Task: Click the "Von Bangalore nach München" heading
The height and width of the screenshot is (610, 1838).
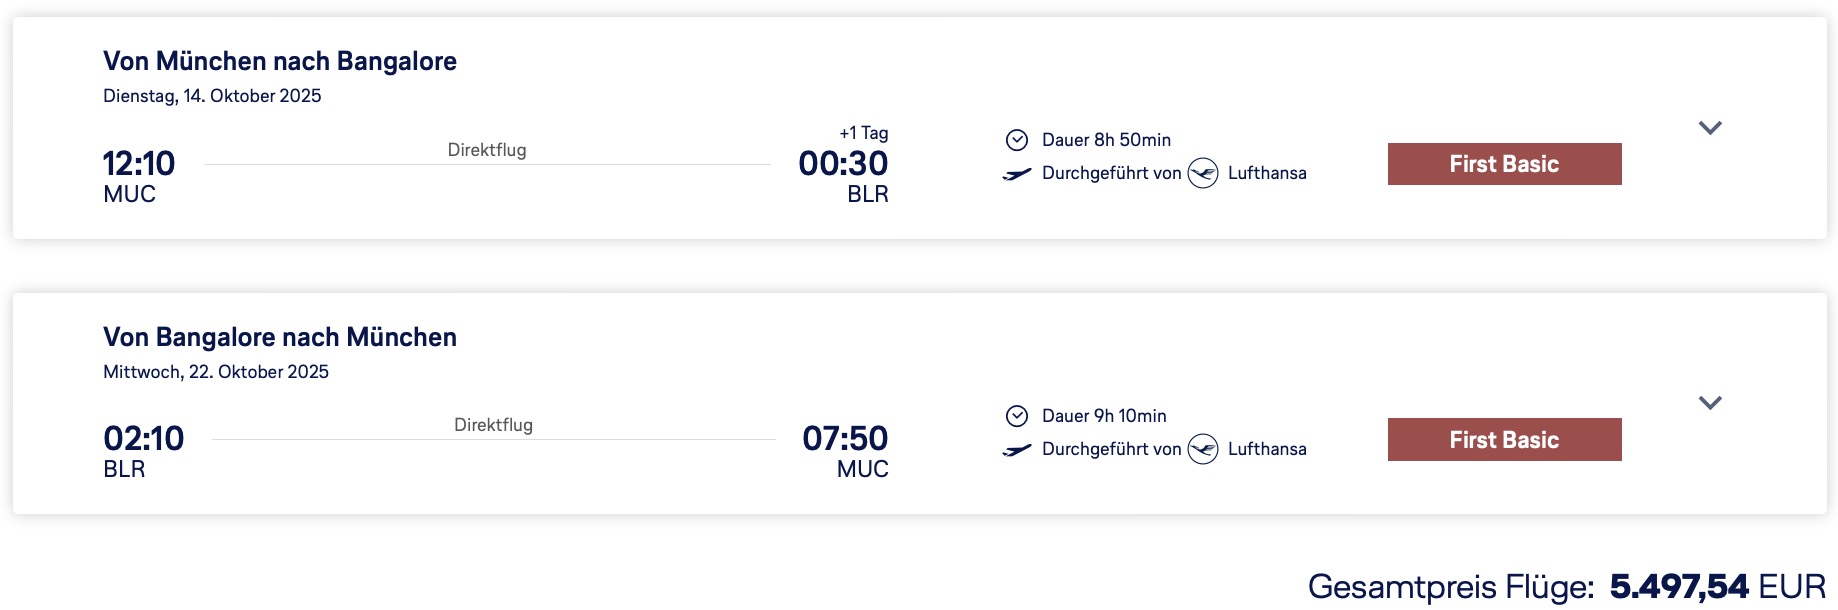Action: click(280, 337)
